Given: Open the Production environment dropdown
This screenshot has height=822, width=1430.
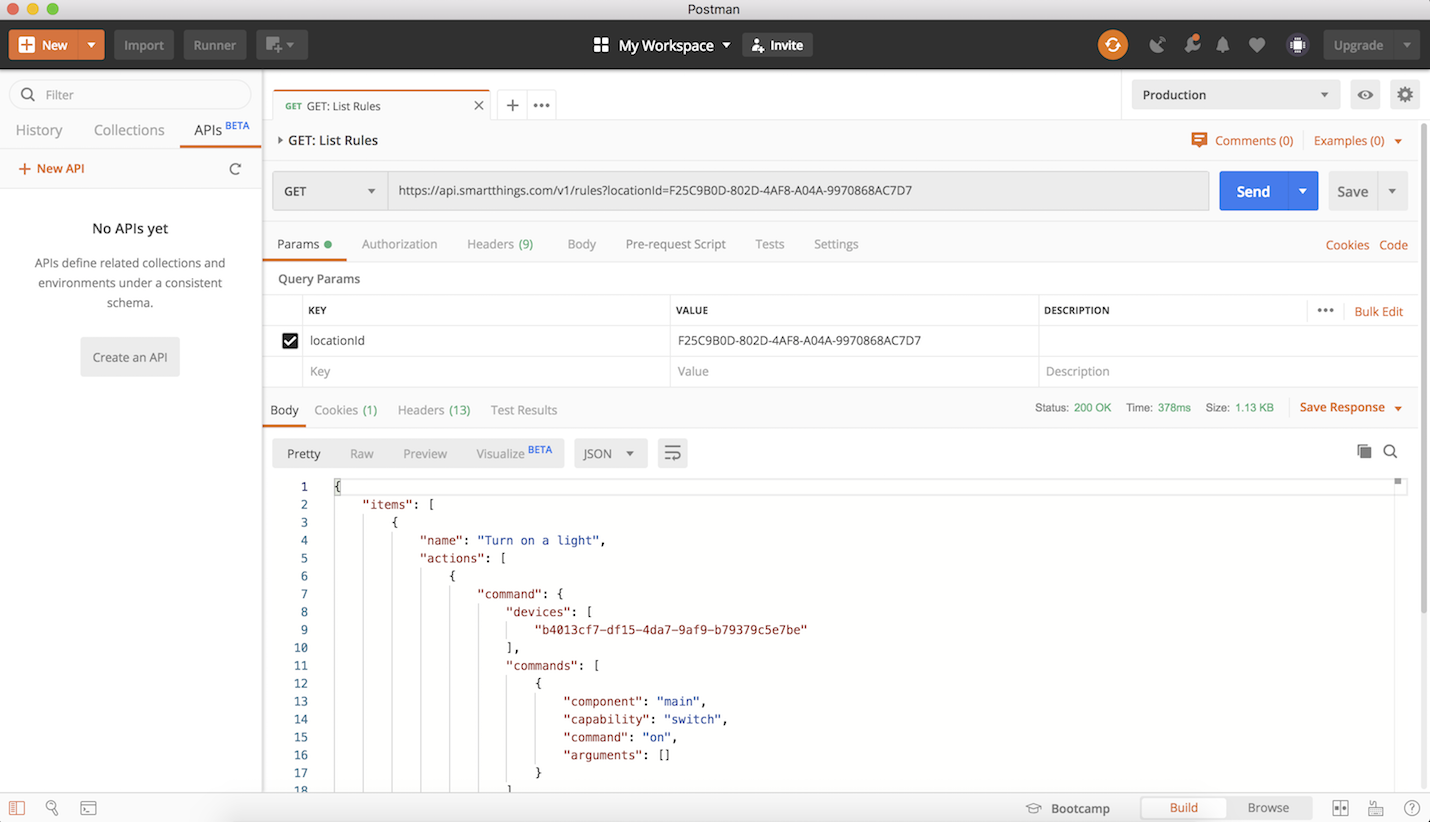Looking at the screenshot, I should click(1235, 95).
